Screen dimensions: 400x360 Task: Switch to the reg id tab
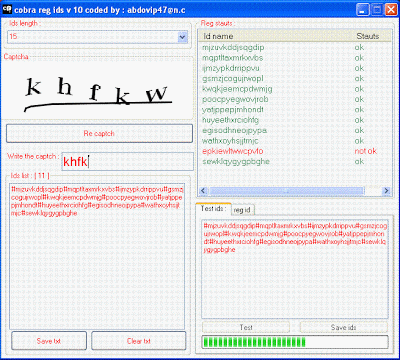[242, 210]
